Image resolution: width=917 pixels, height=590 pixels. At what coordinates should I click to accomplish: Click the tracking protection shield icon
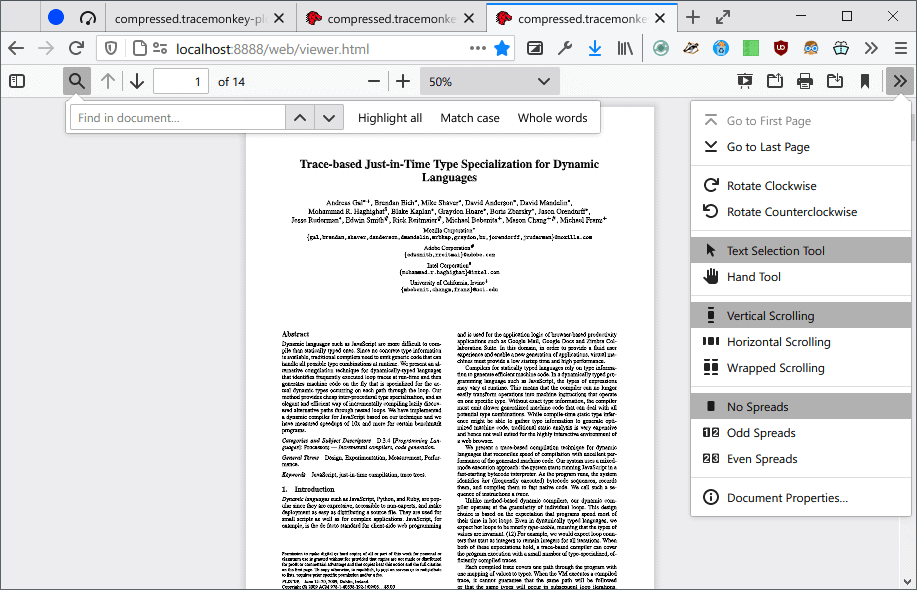(111, 49)
